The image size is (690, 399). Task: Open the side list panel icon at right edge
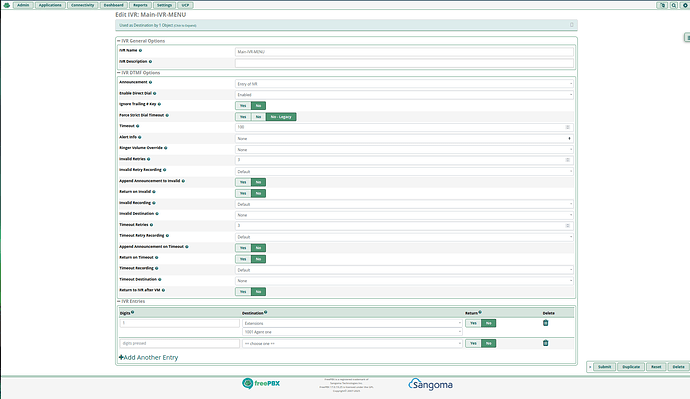click(687, 38)
